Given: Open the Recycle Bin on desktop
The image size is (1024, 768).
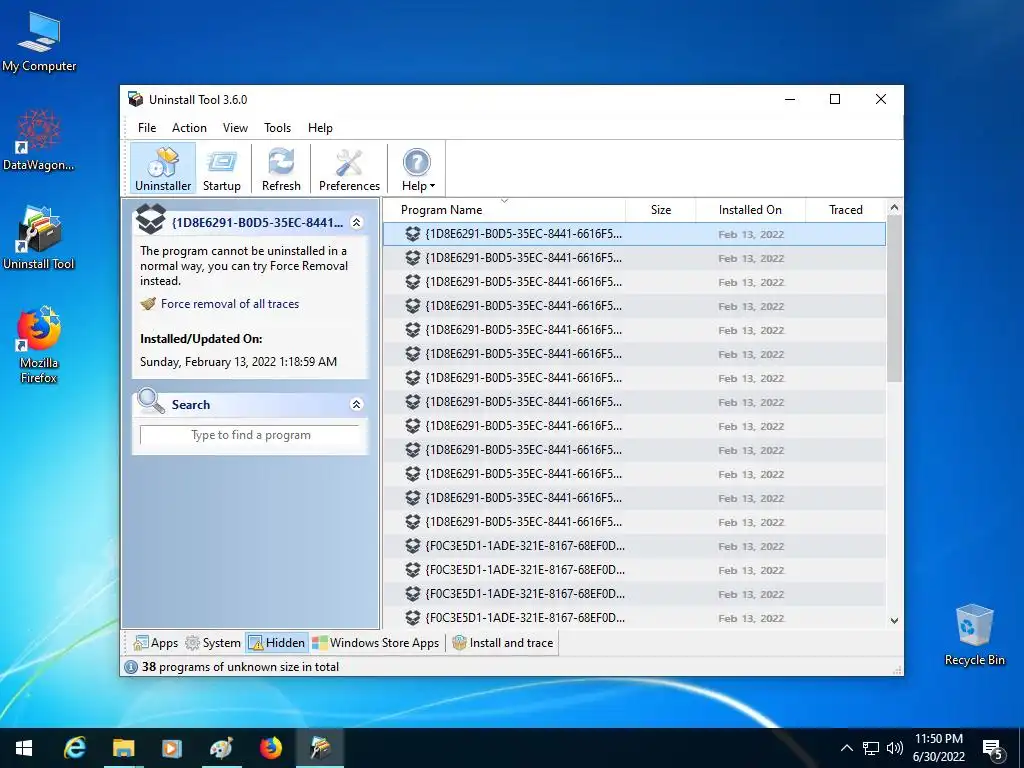Looking at the screenshot, I should click(974, 635).
